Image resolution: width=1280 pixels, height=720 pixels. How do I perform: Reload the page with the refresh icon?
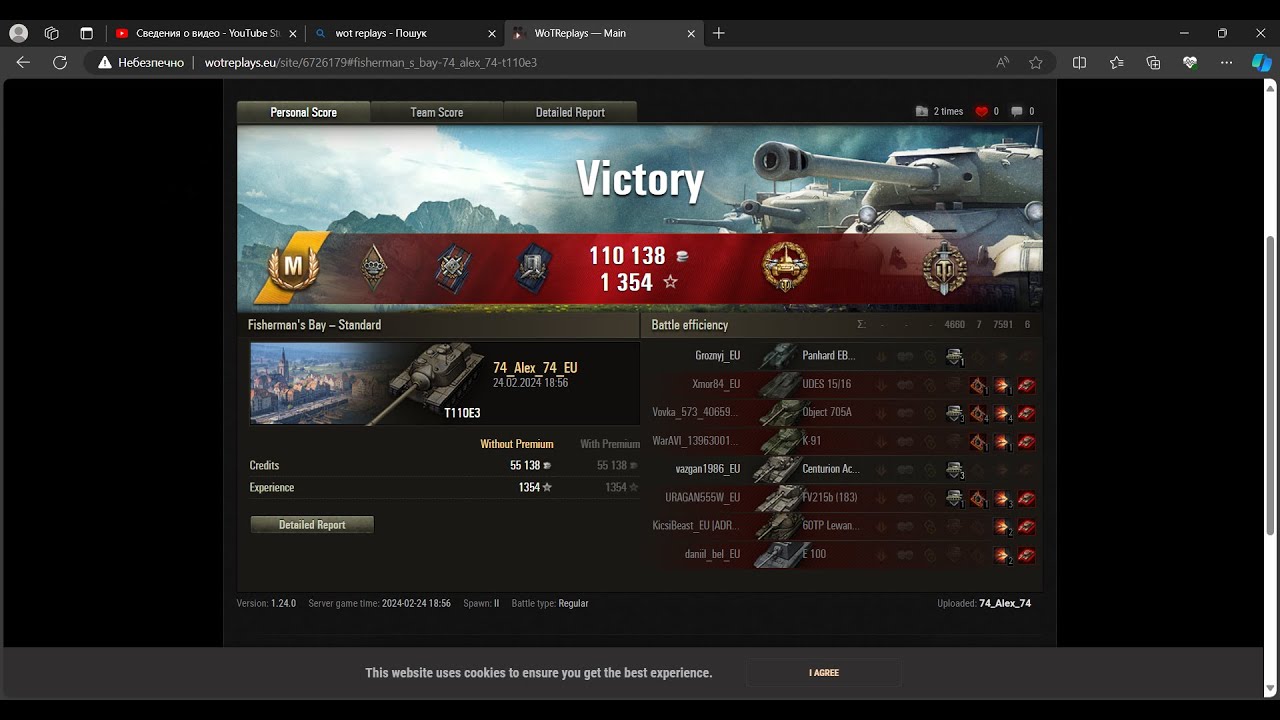pos(60,62)
